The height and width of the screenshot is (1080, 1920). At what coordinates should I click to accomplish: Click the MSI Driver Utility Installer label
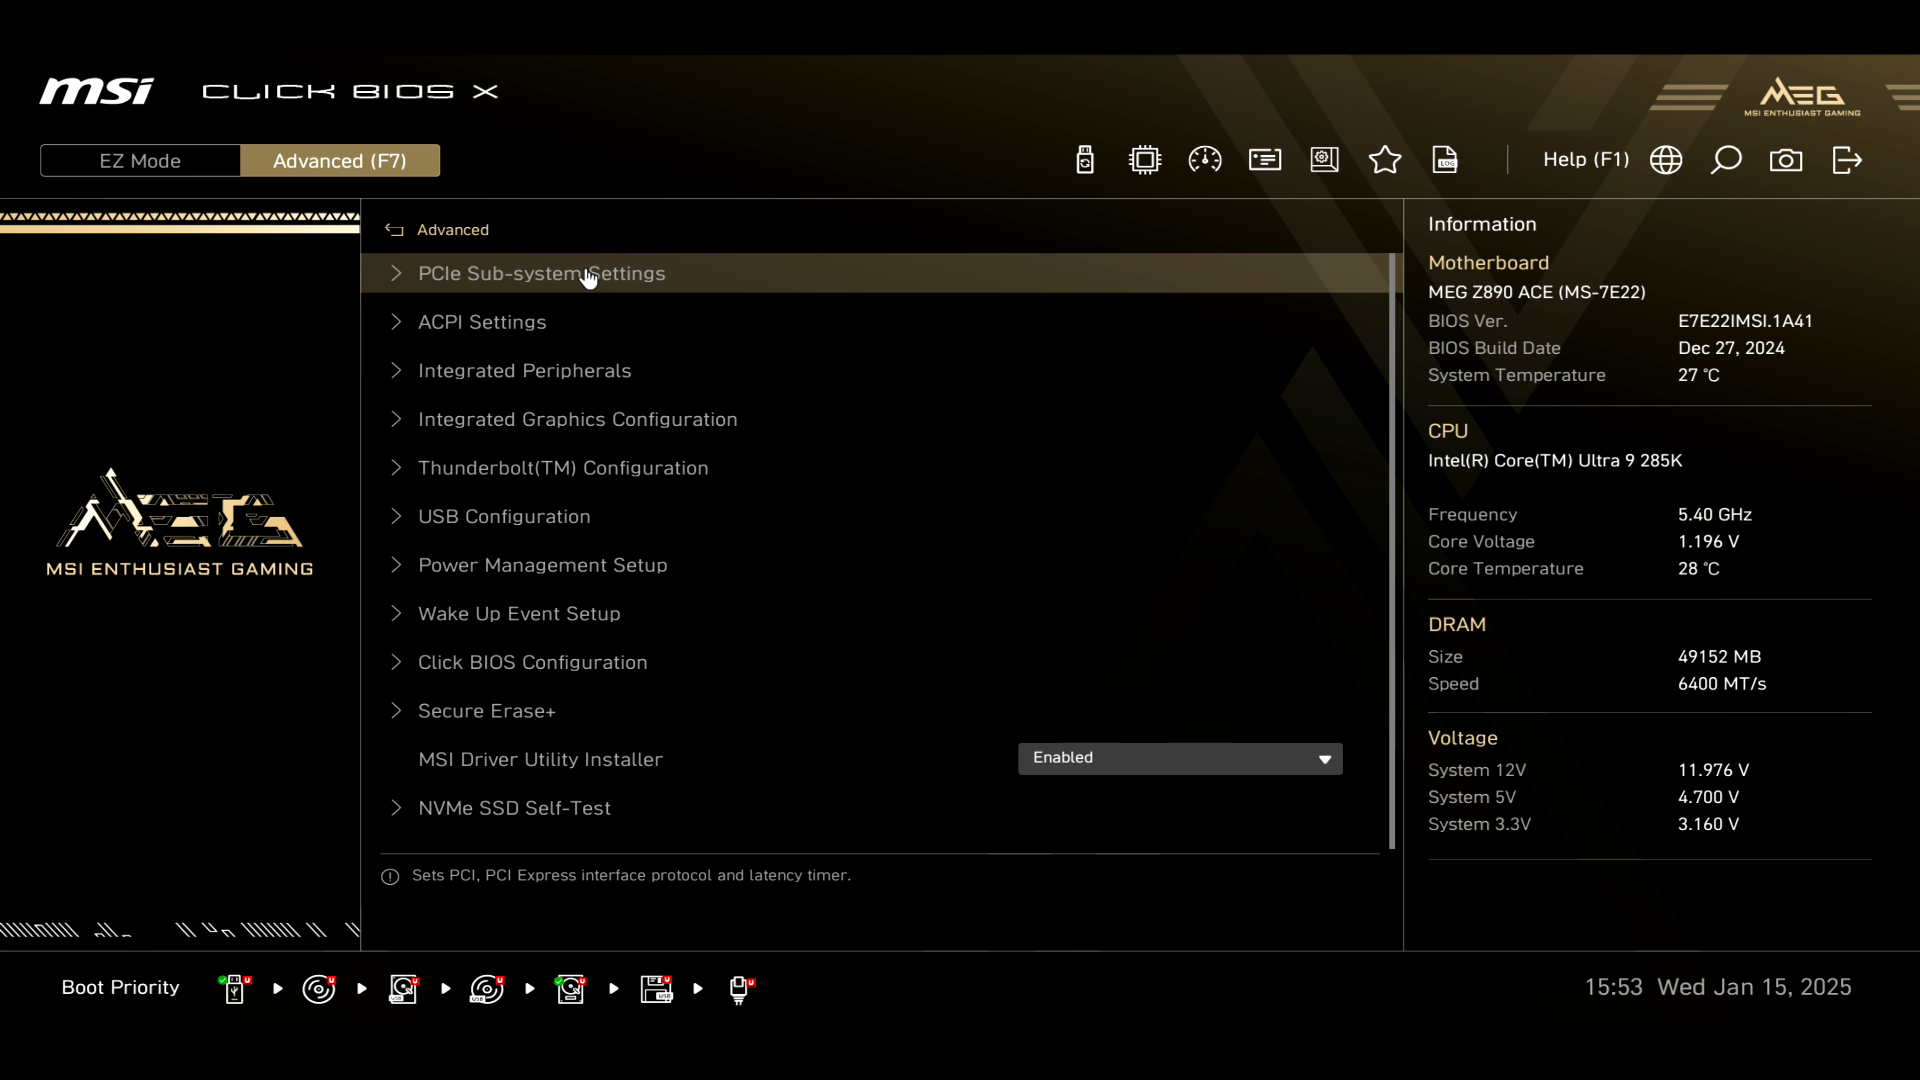point(540,759)
